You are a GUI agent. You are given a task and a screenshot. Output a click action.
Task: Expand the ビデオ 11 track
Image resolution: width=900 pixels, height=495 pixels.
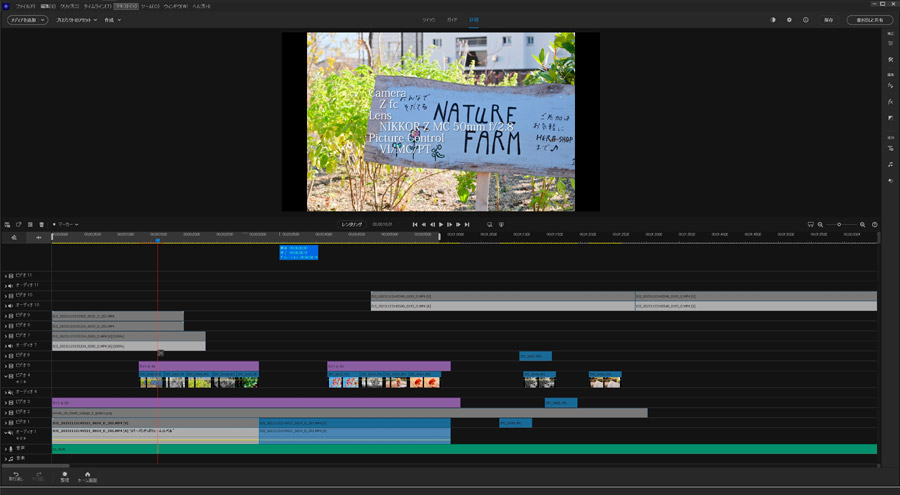point(5,276)
